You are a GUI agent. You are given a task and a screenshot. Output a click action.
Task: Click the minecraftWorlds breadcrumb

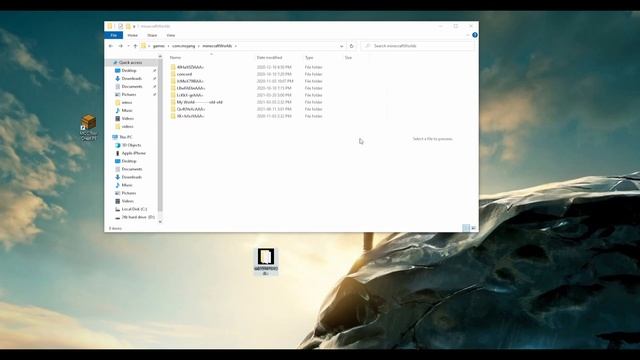[x=217, y=46]
